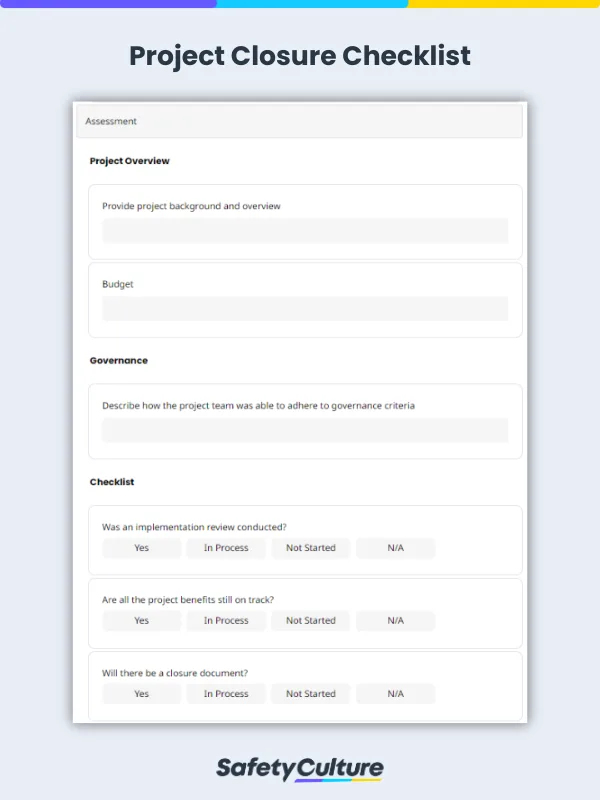Select the Checklist section heading

(x=111, y=482)
